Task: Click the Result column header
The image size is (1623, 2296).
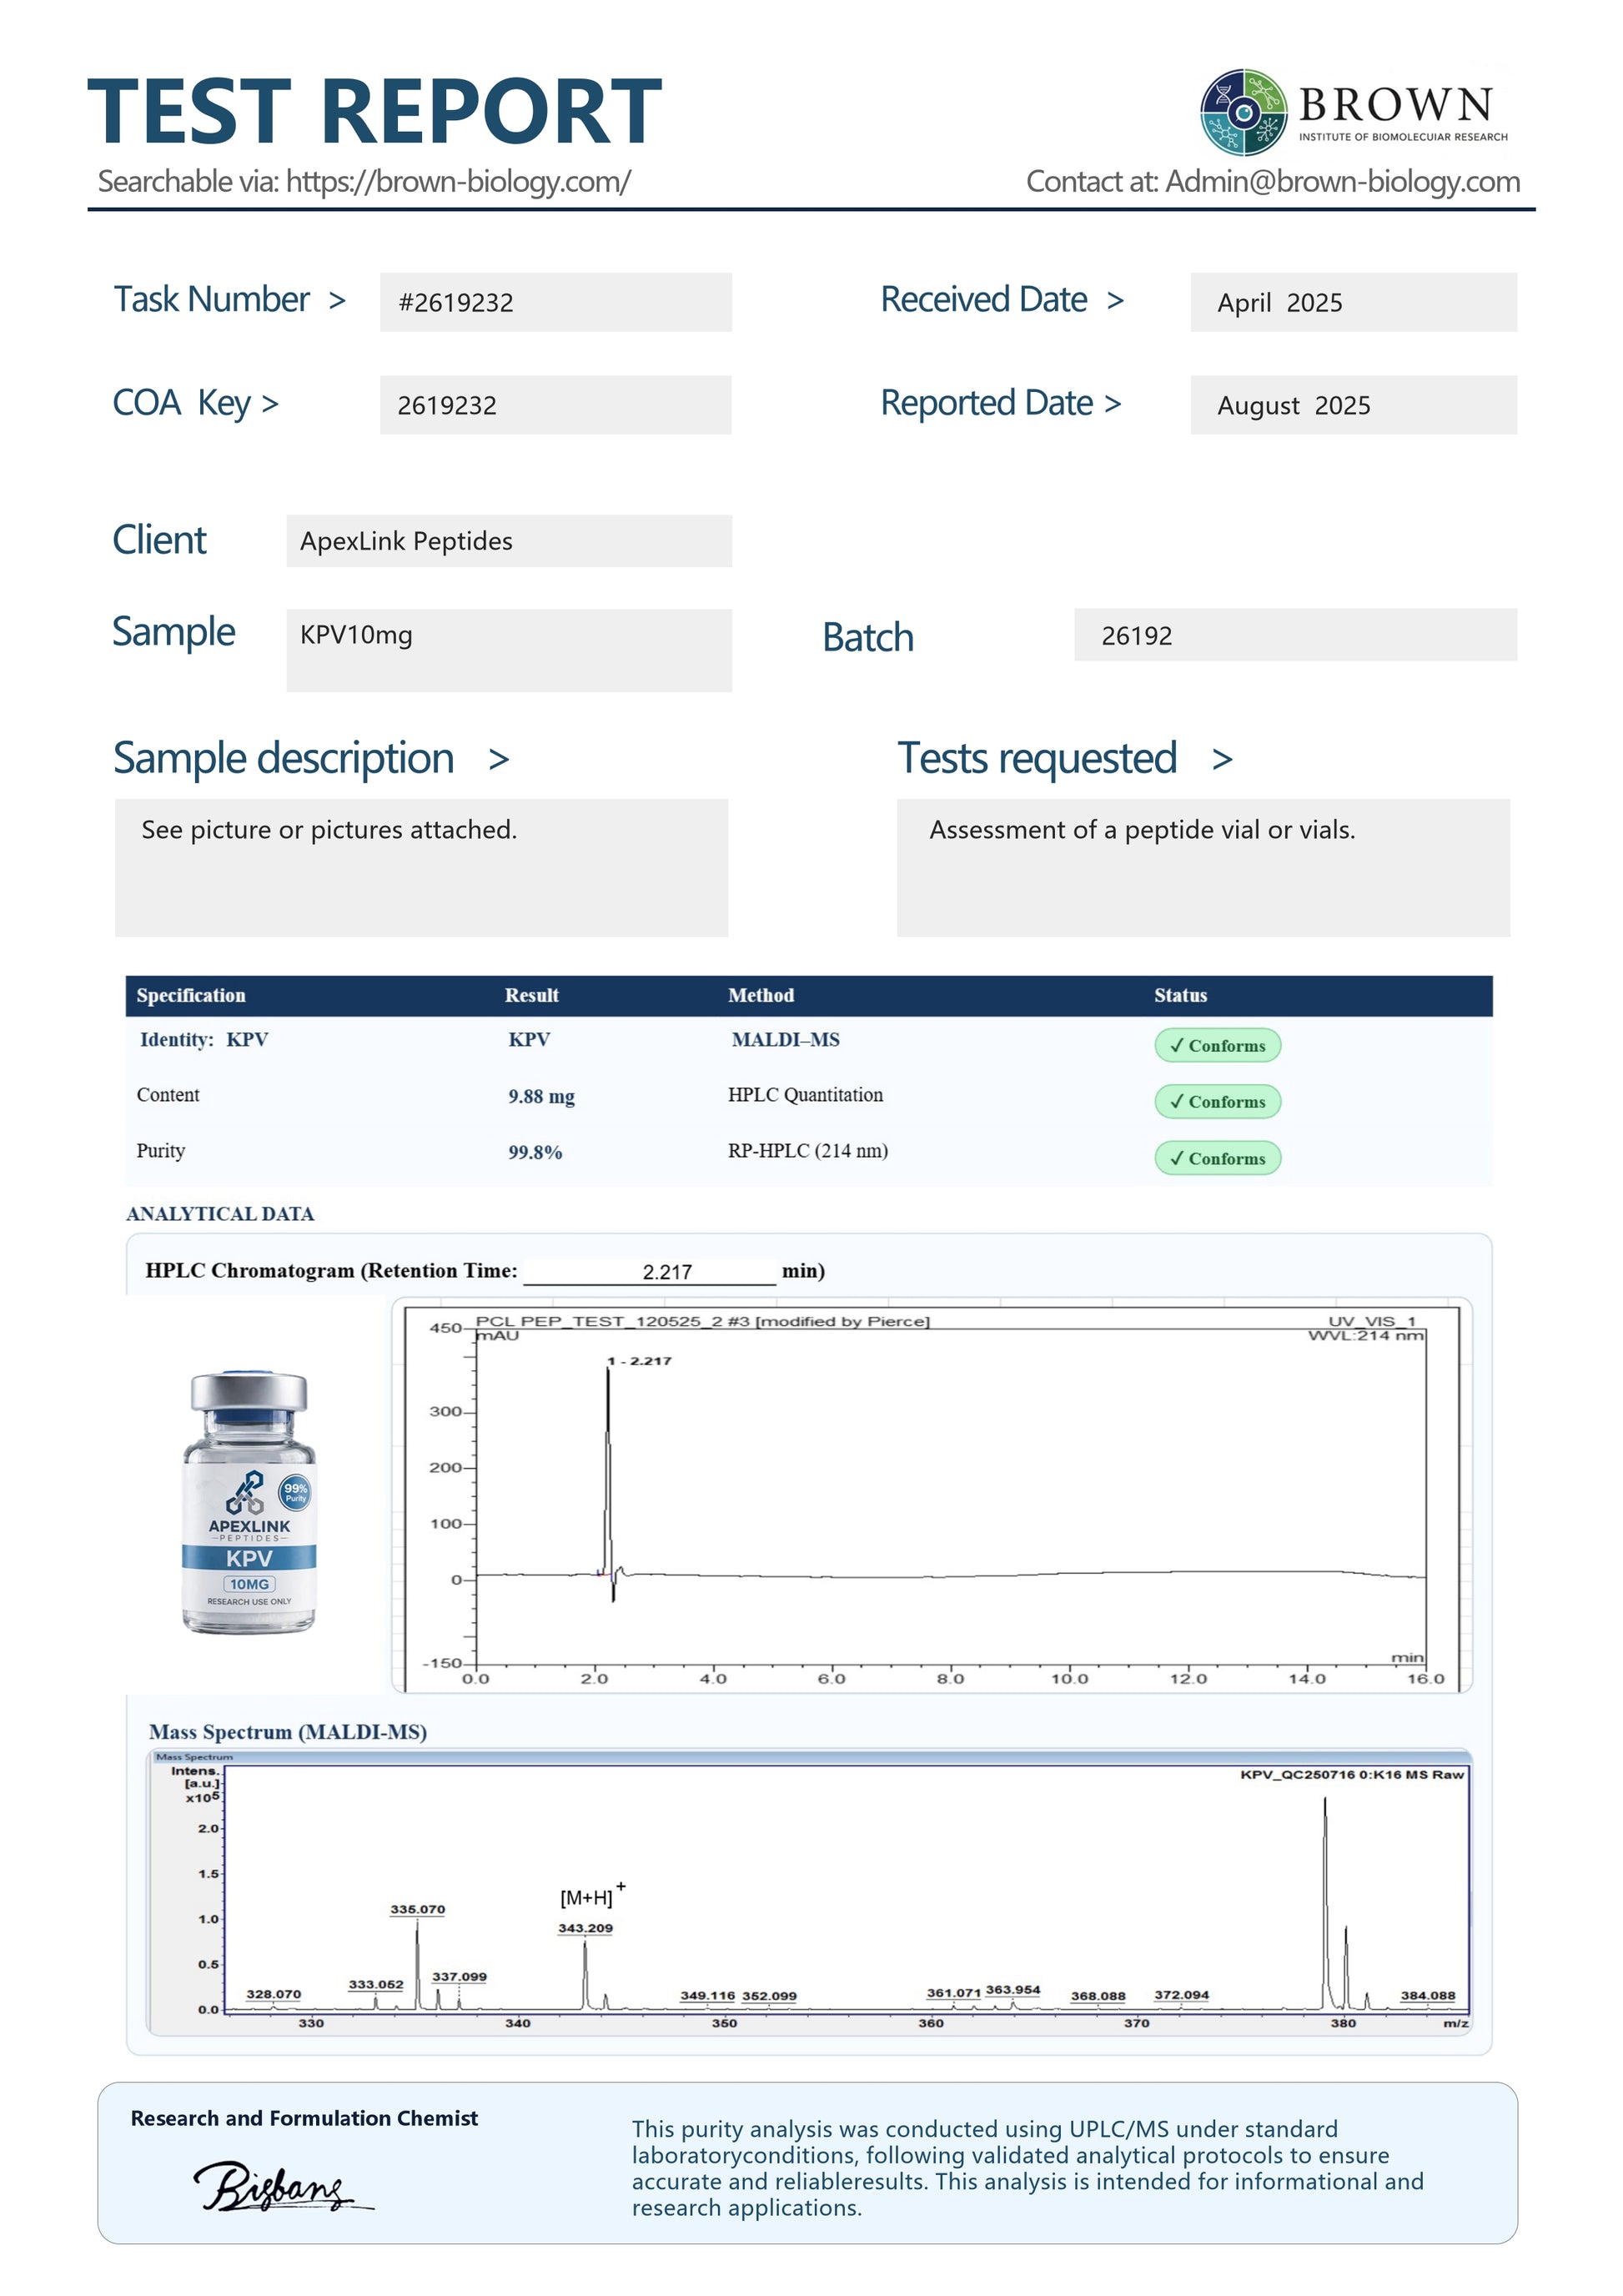Action: pos(531,995)
